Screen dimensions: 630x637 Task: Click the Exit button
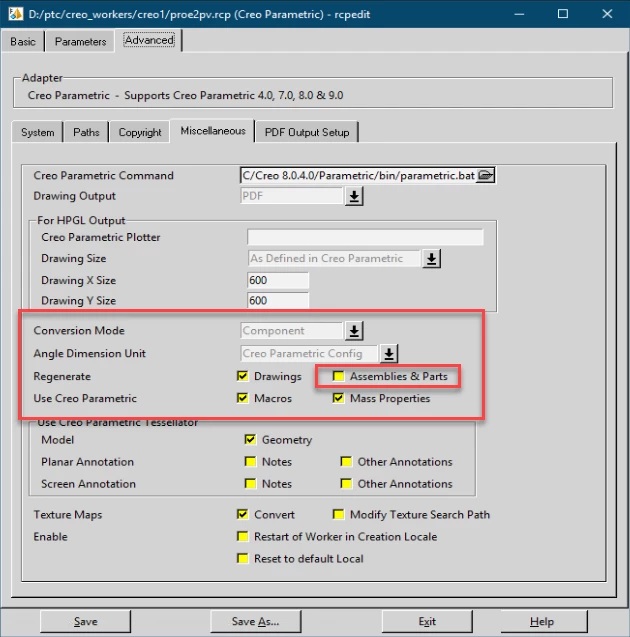click(427, 622)
